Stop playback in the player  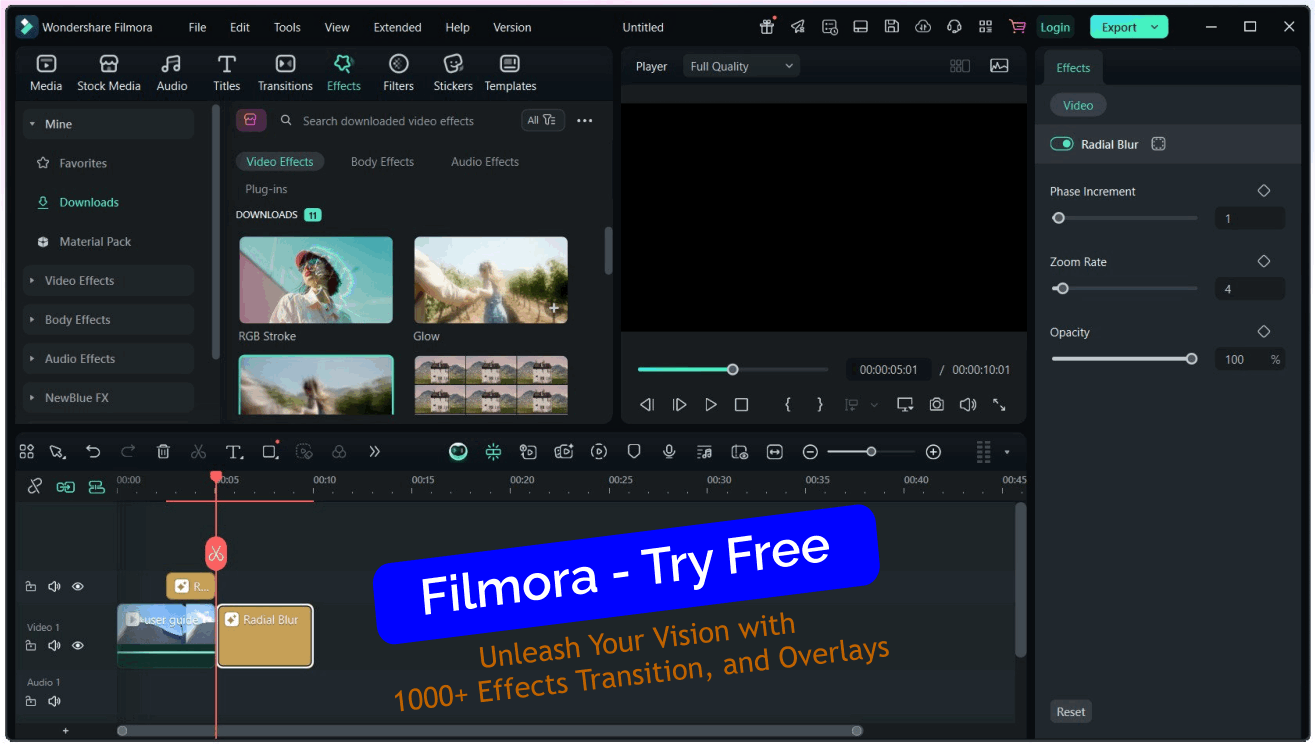pos(741,405)
